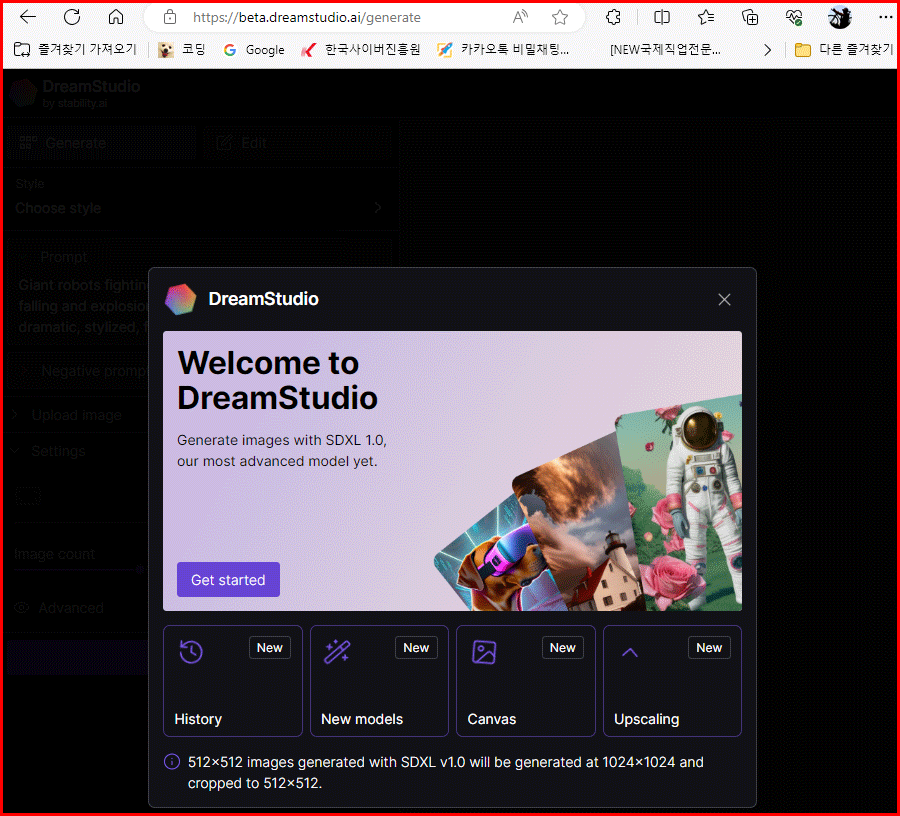Switch to the Edit tab
Viewport: 900px width, 816px height.
coord(297,143)
